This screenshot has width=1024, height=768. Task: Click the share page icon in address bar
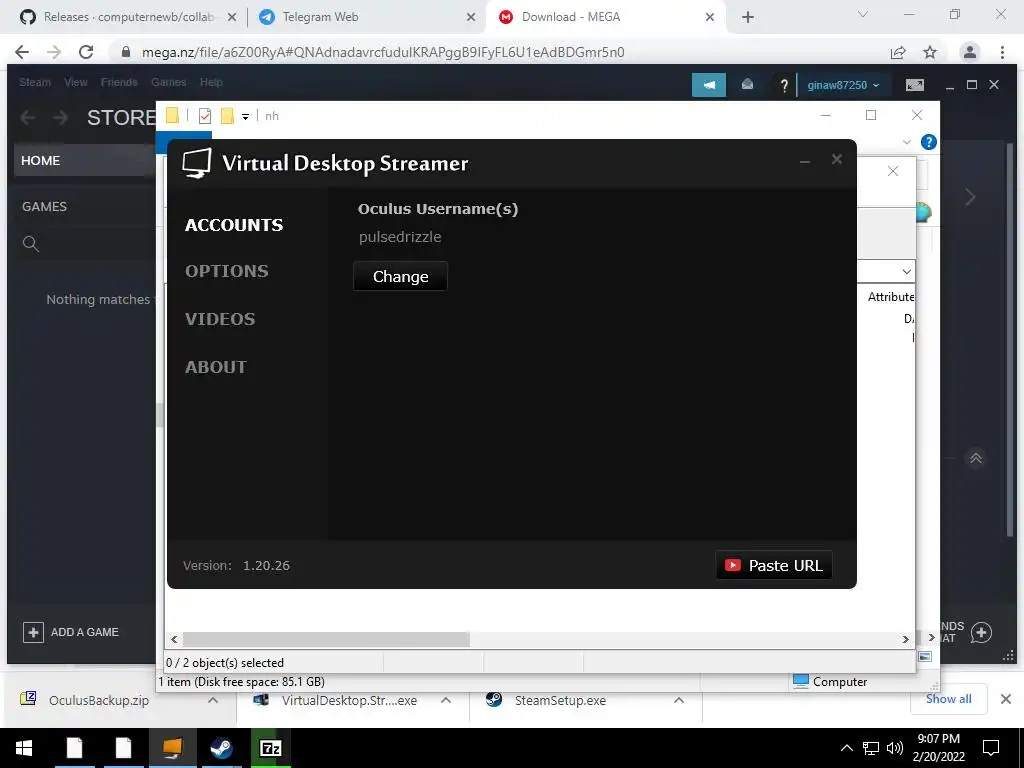pyautogui.click(x=898, y=52)
